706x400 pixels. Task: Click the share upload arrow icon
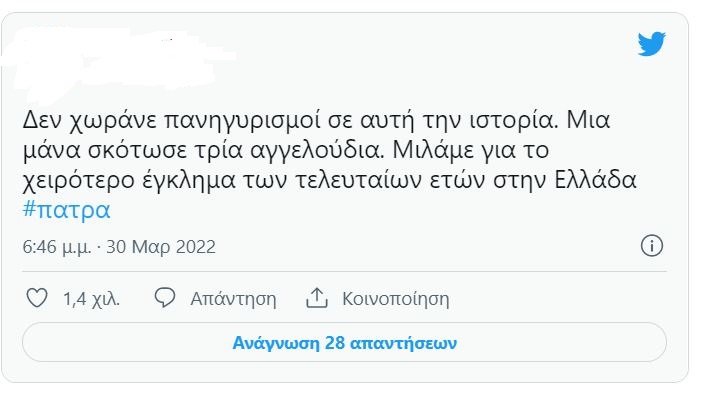(x=317, y=298)
